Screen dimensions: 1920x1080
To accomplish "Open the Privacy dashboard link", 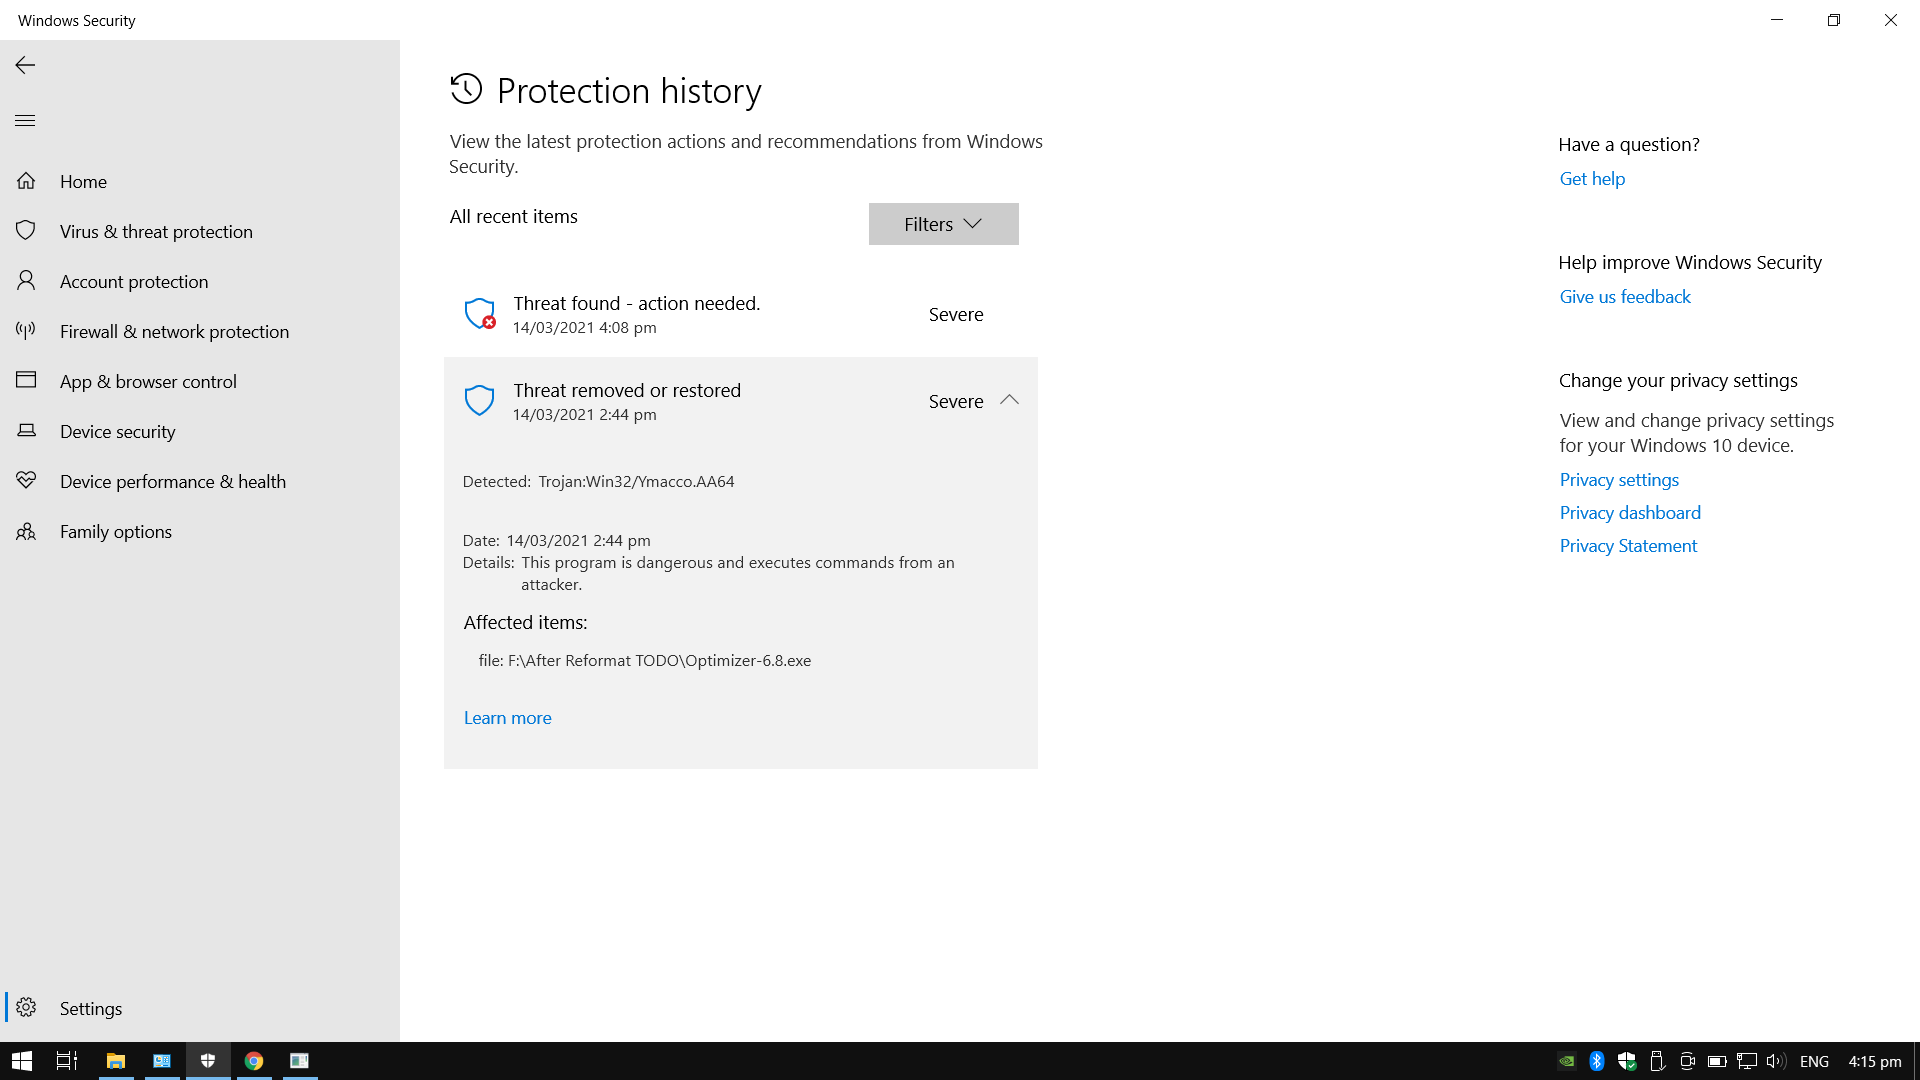I will 1629,512.
